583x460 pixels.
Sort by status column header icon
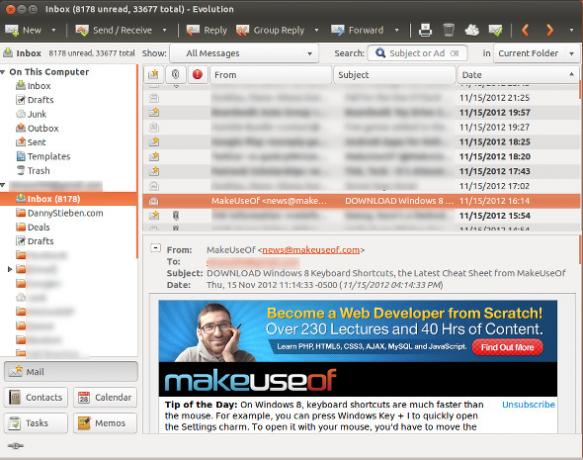click(153, 75)
